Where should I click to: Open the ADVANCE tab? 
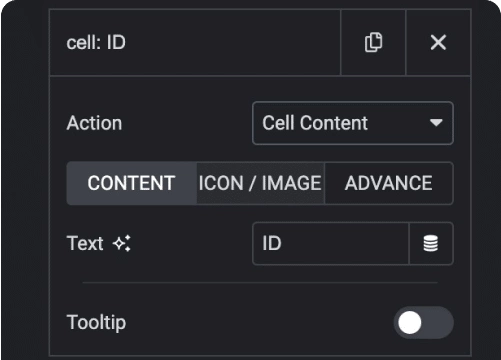click(389, 183)
